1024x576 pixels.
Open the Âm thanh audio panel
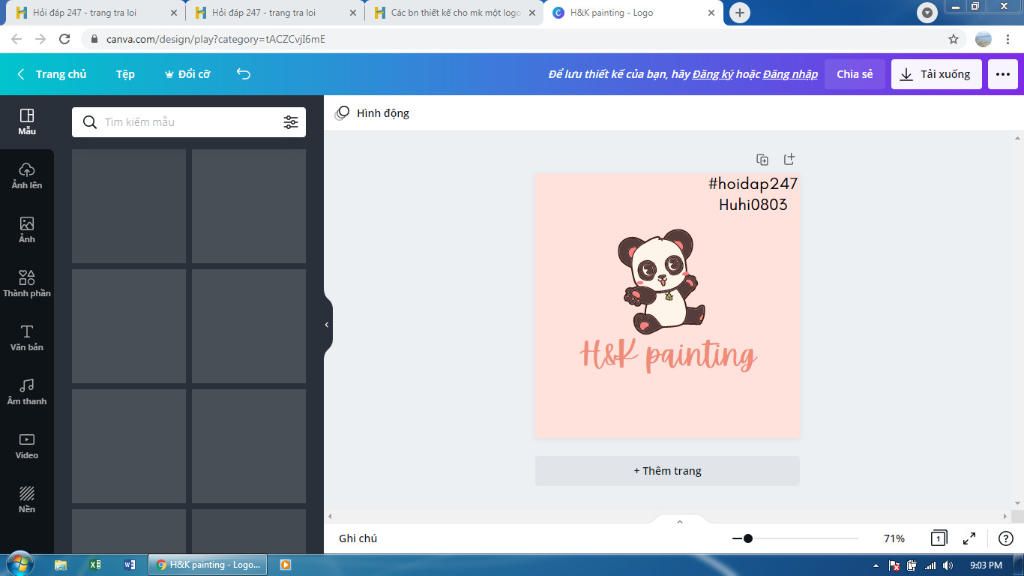27,392
